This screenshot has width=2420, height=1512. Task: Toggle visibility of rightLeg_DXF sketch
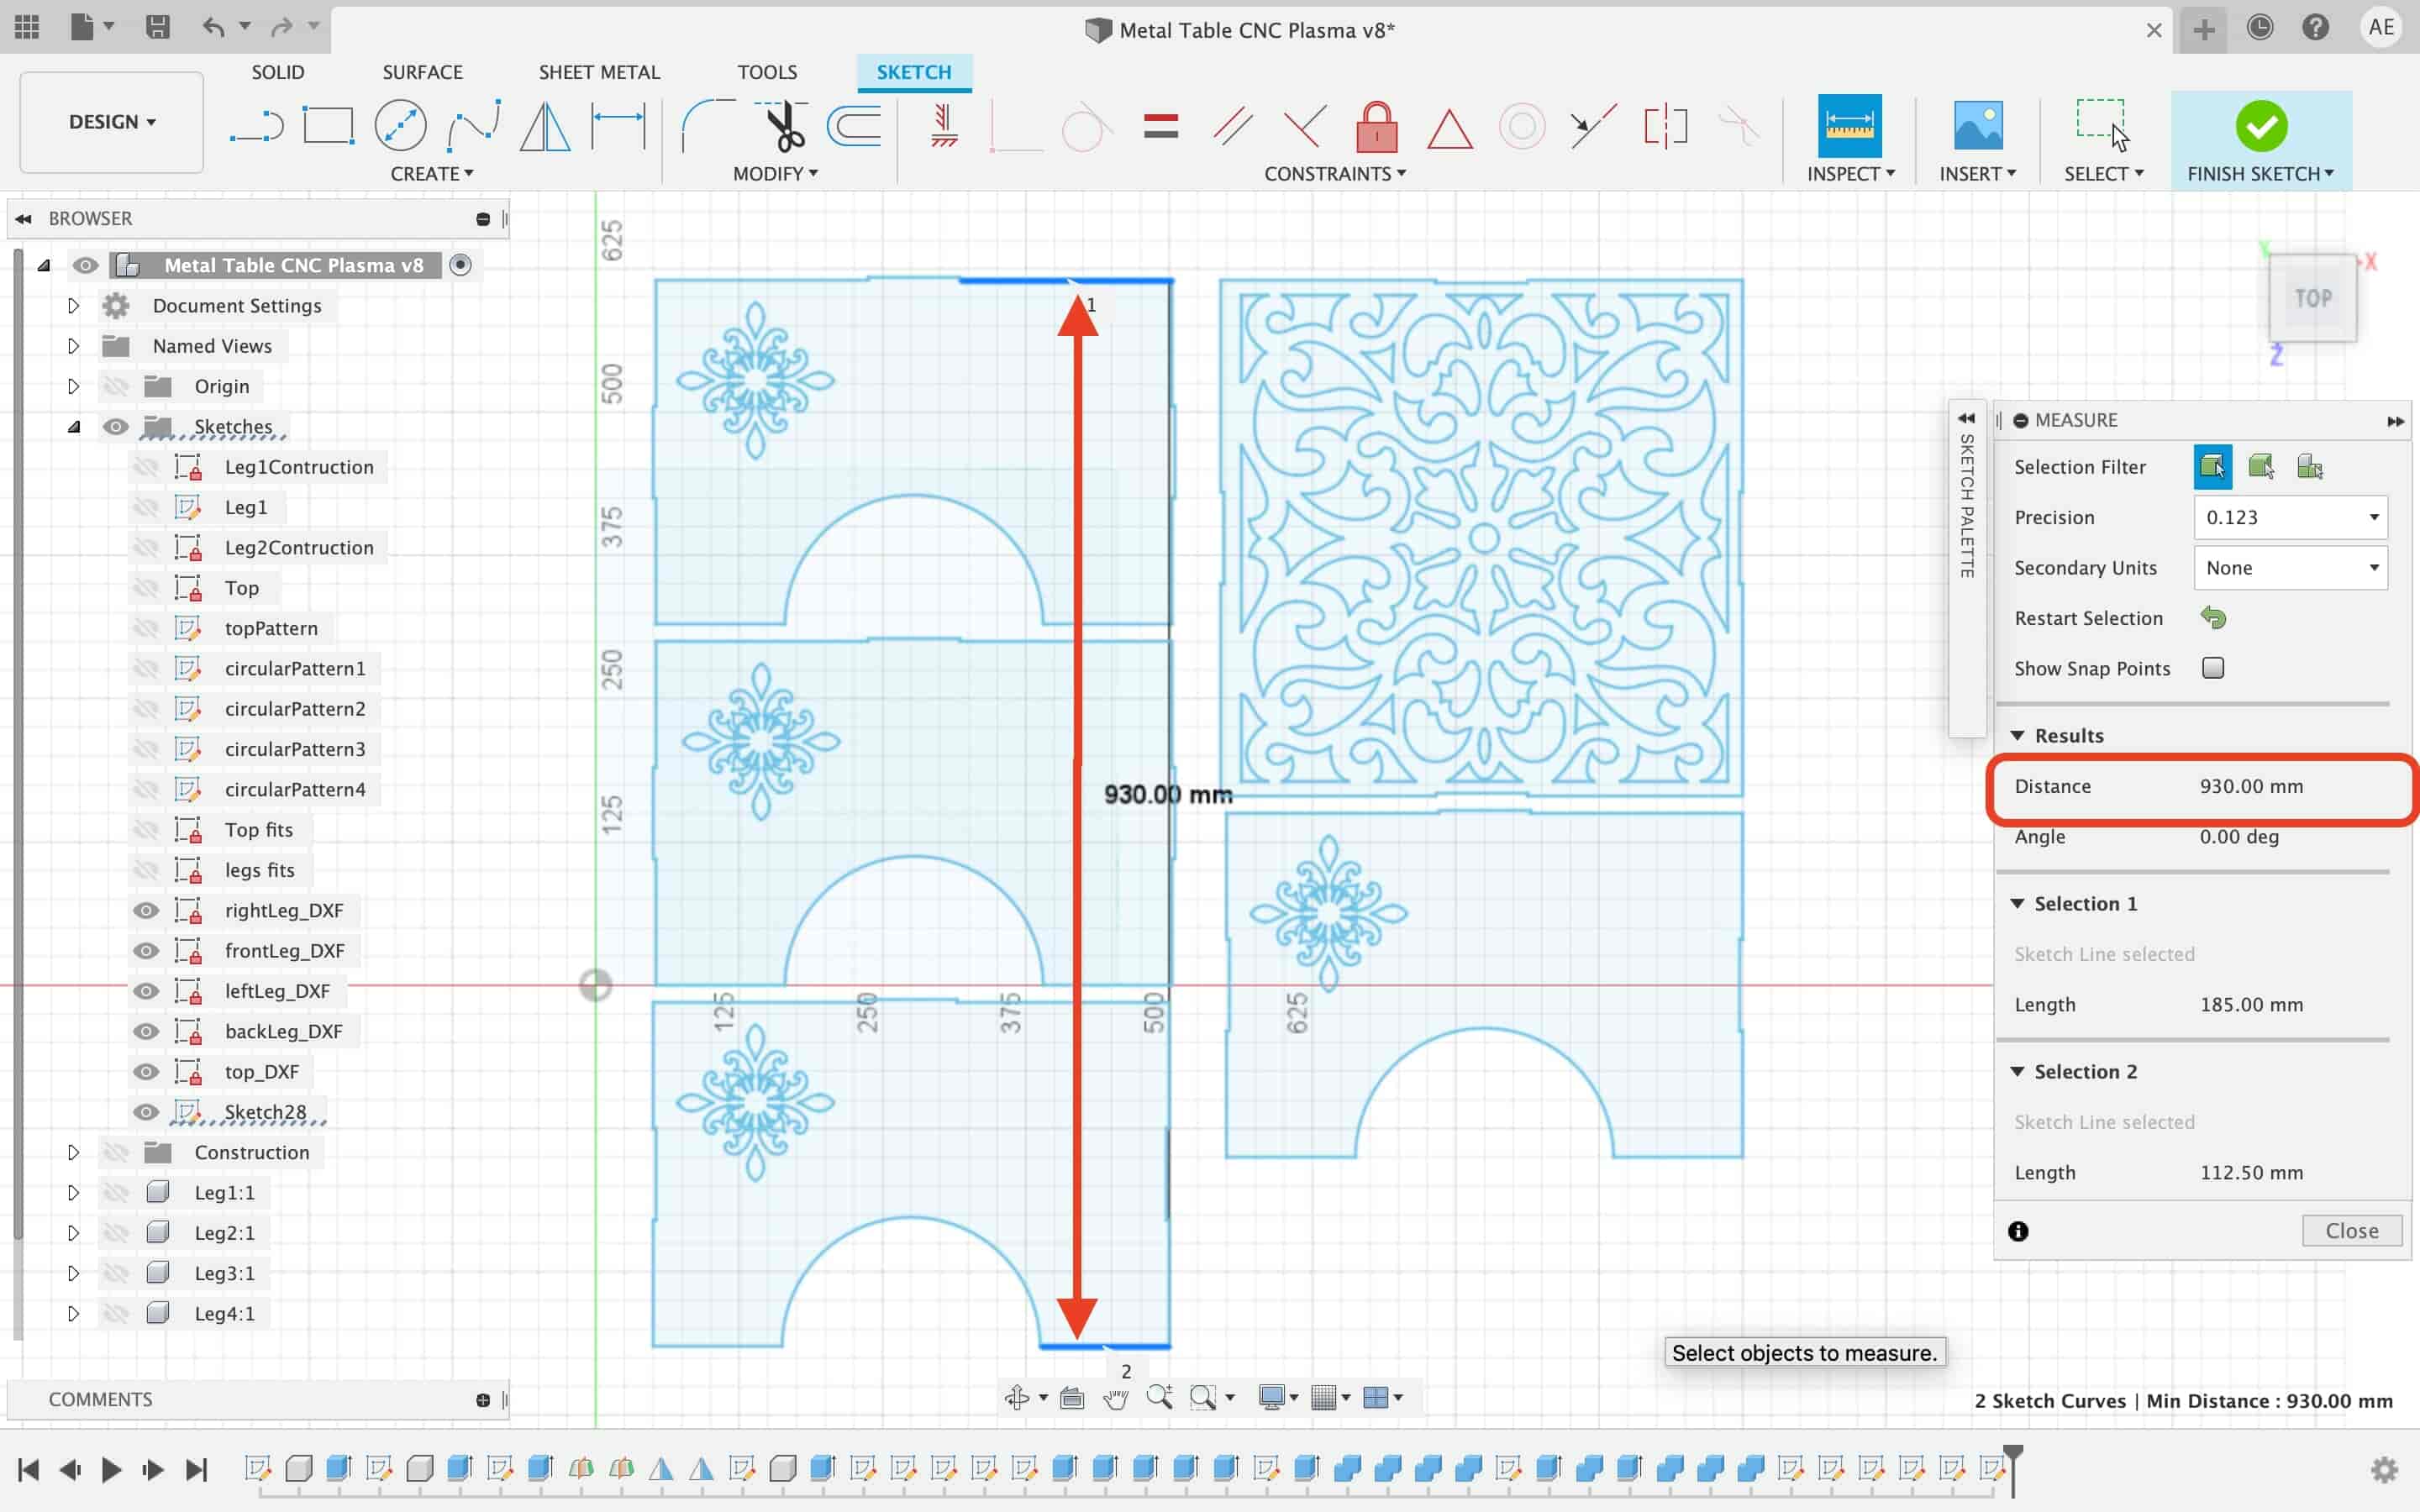[148, 909]
